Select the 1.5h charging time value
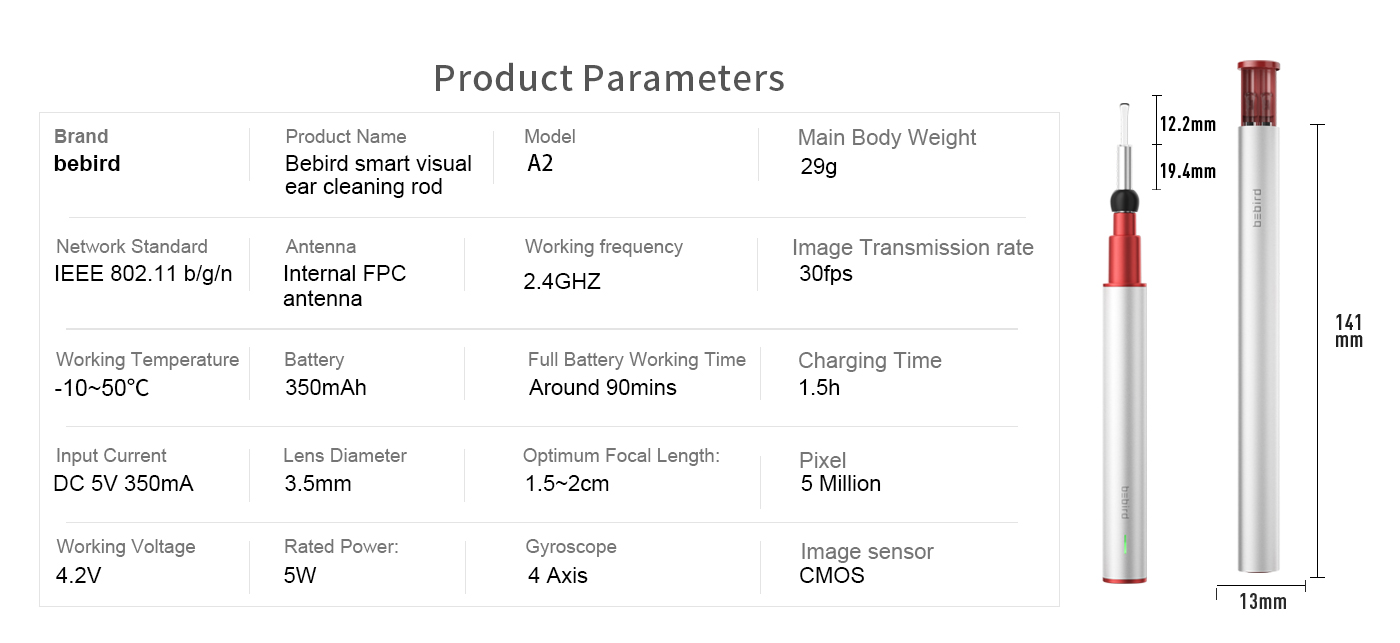This screenshot has height=643, width=1400. point(819,388)
